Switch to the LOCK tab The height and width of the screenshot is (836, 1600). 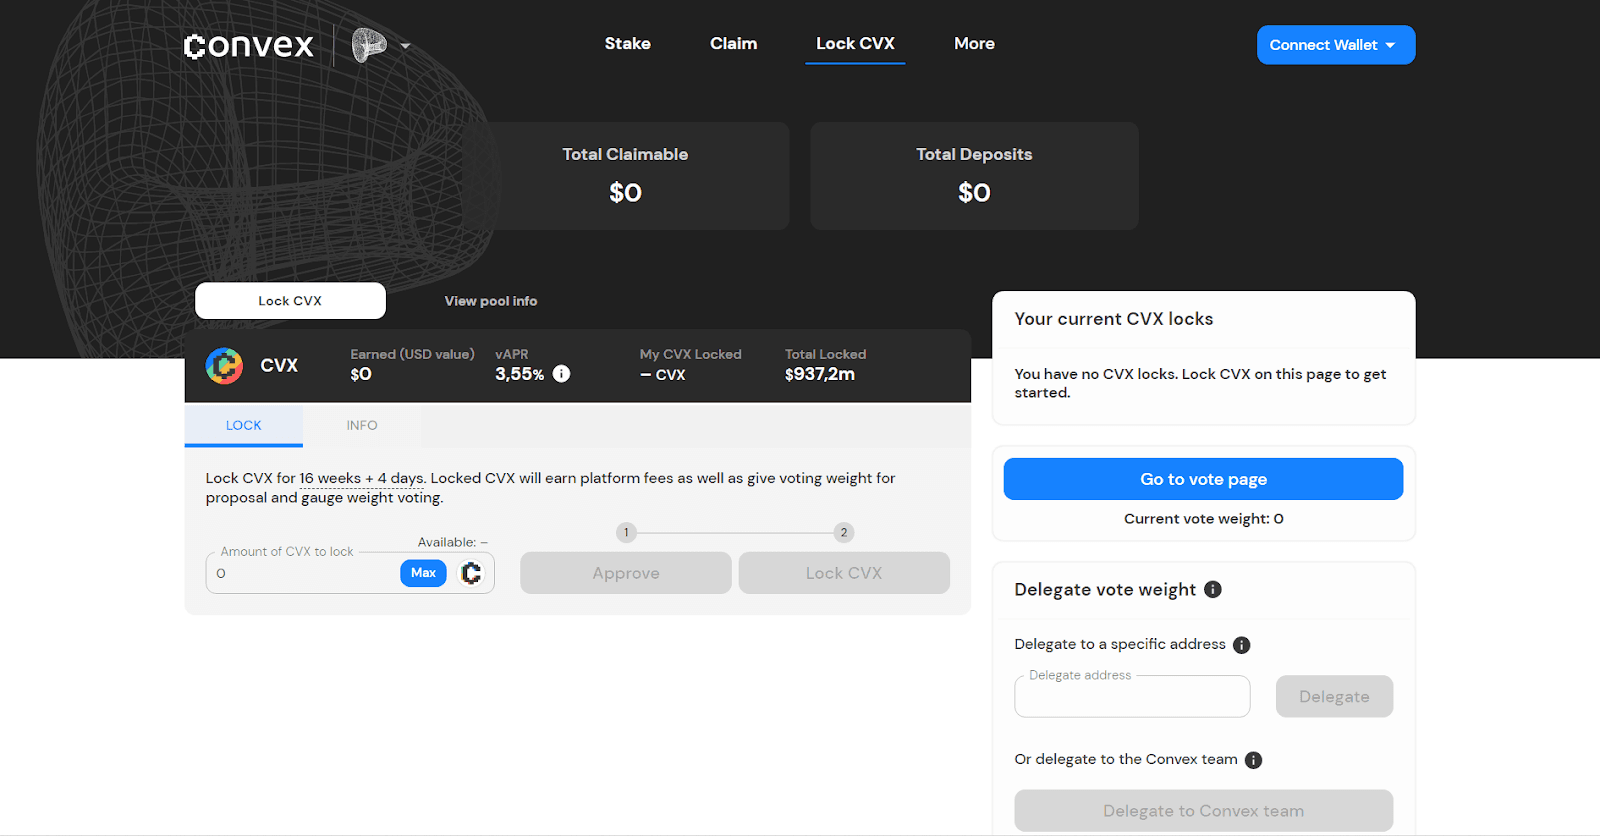tap(244, 425)
